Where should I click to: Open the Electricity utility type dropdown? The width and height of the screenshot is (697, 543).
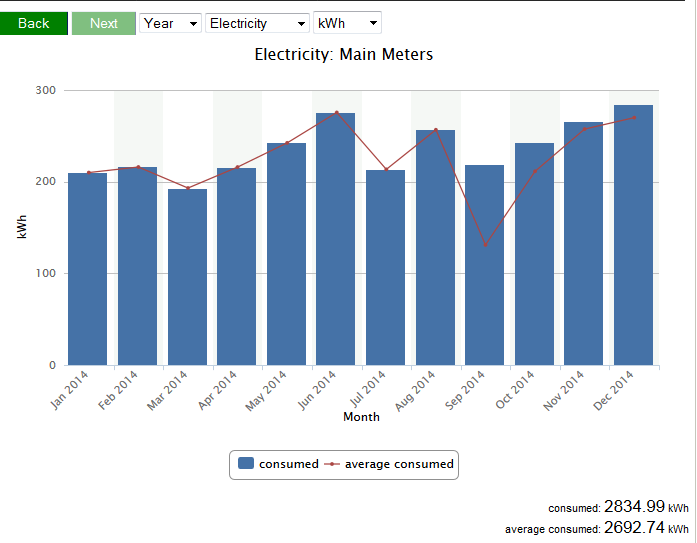point(257,23)
